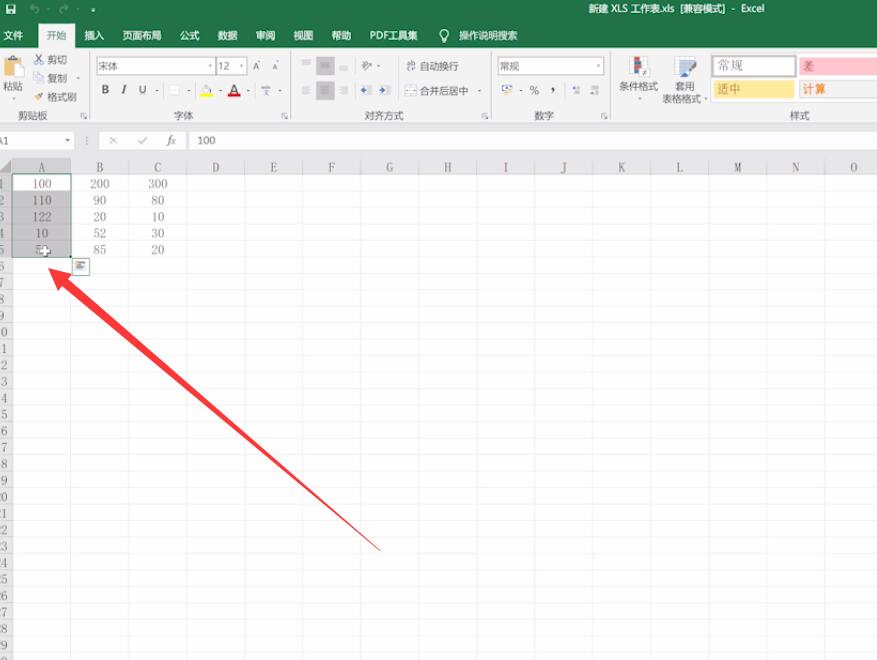Click the Comma Style icon
The width and height of the screenshot is (877, 660).
click(x=553, y=90)
